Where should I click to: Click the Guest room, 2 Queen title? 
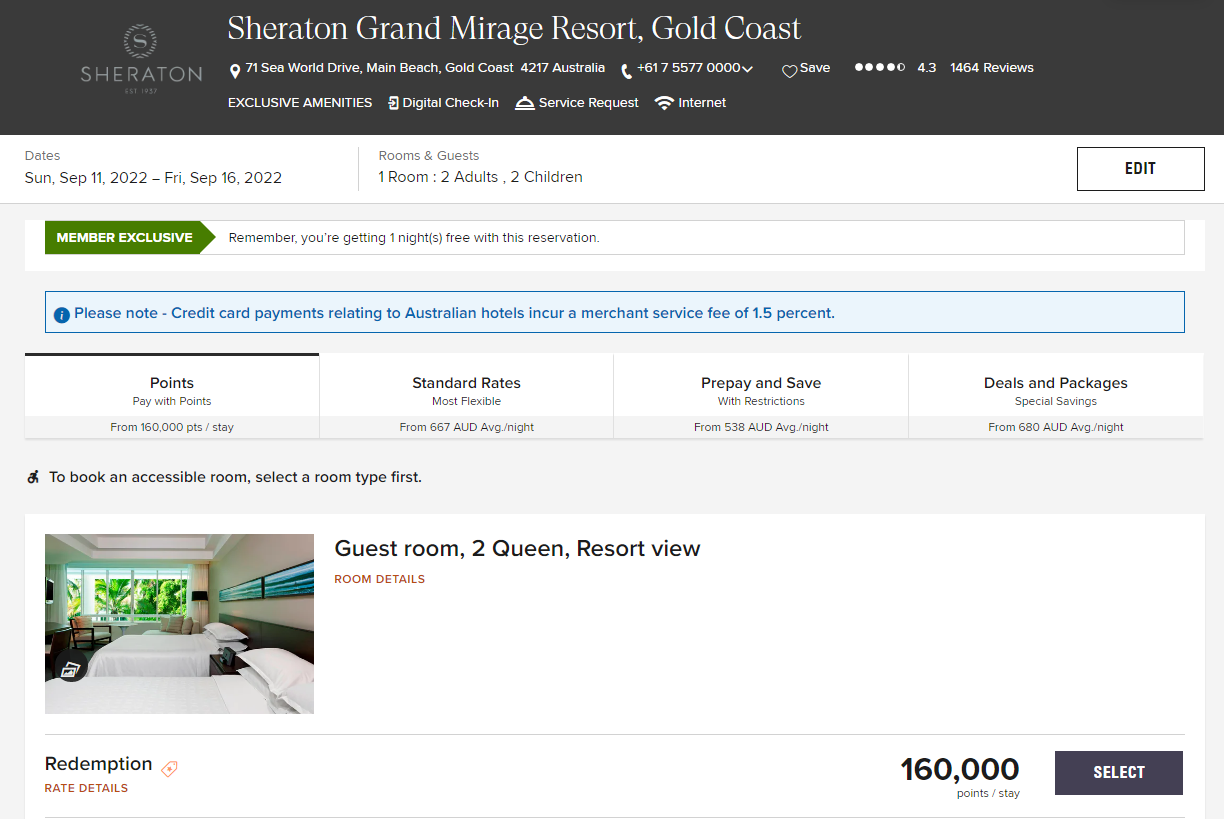pyautogui.click(x=517, y=549)
